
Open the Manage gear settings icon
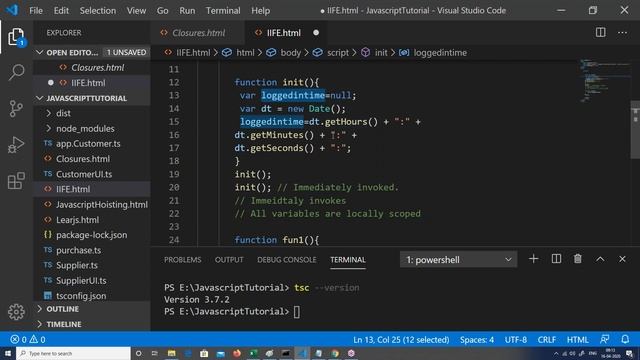(16, 312)
